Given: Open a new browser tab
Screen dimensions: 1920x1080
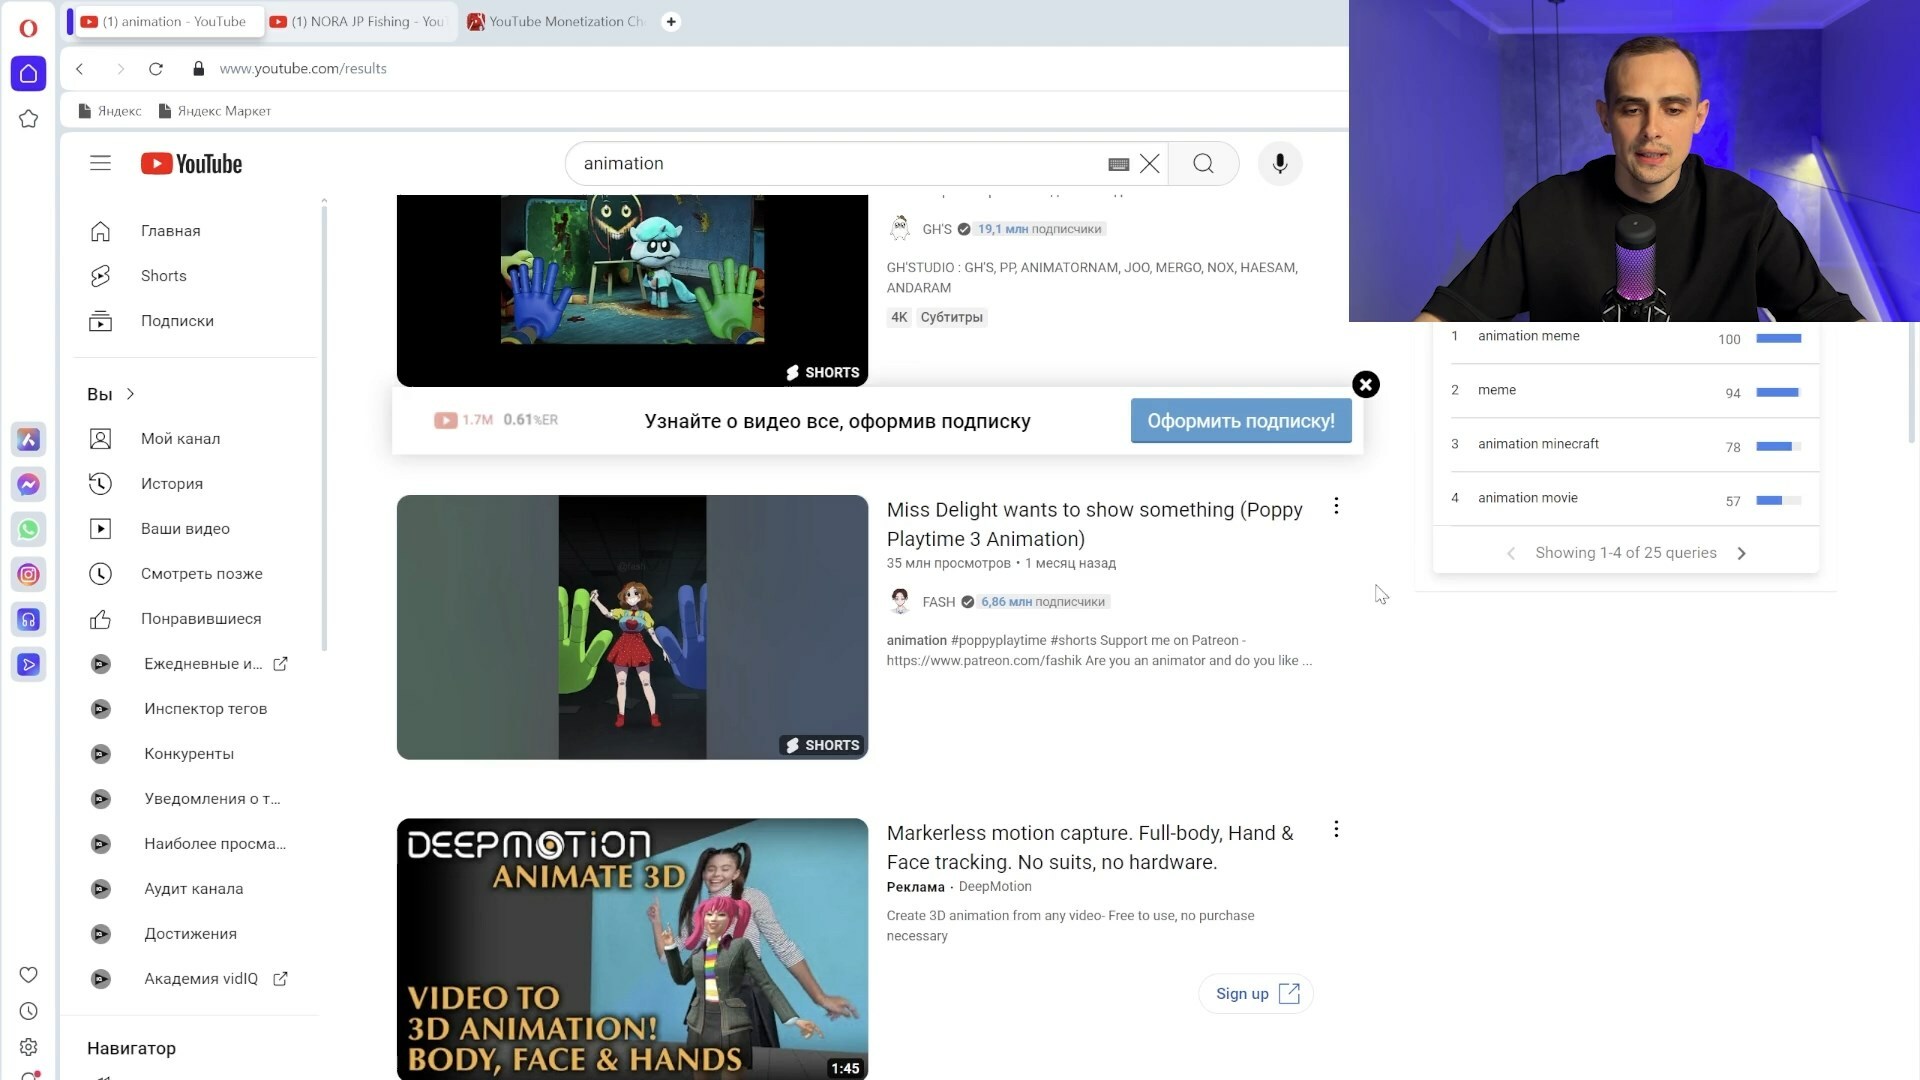Looking at the screenshot, I should click(671, 22).
